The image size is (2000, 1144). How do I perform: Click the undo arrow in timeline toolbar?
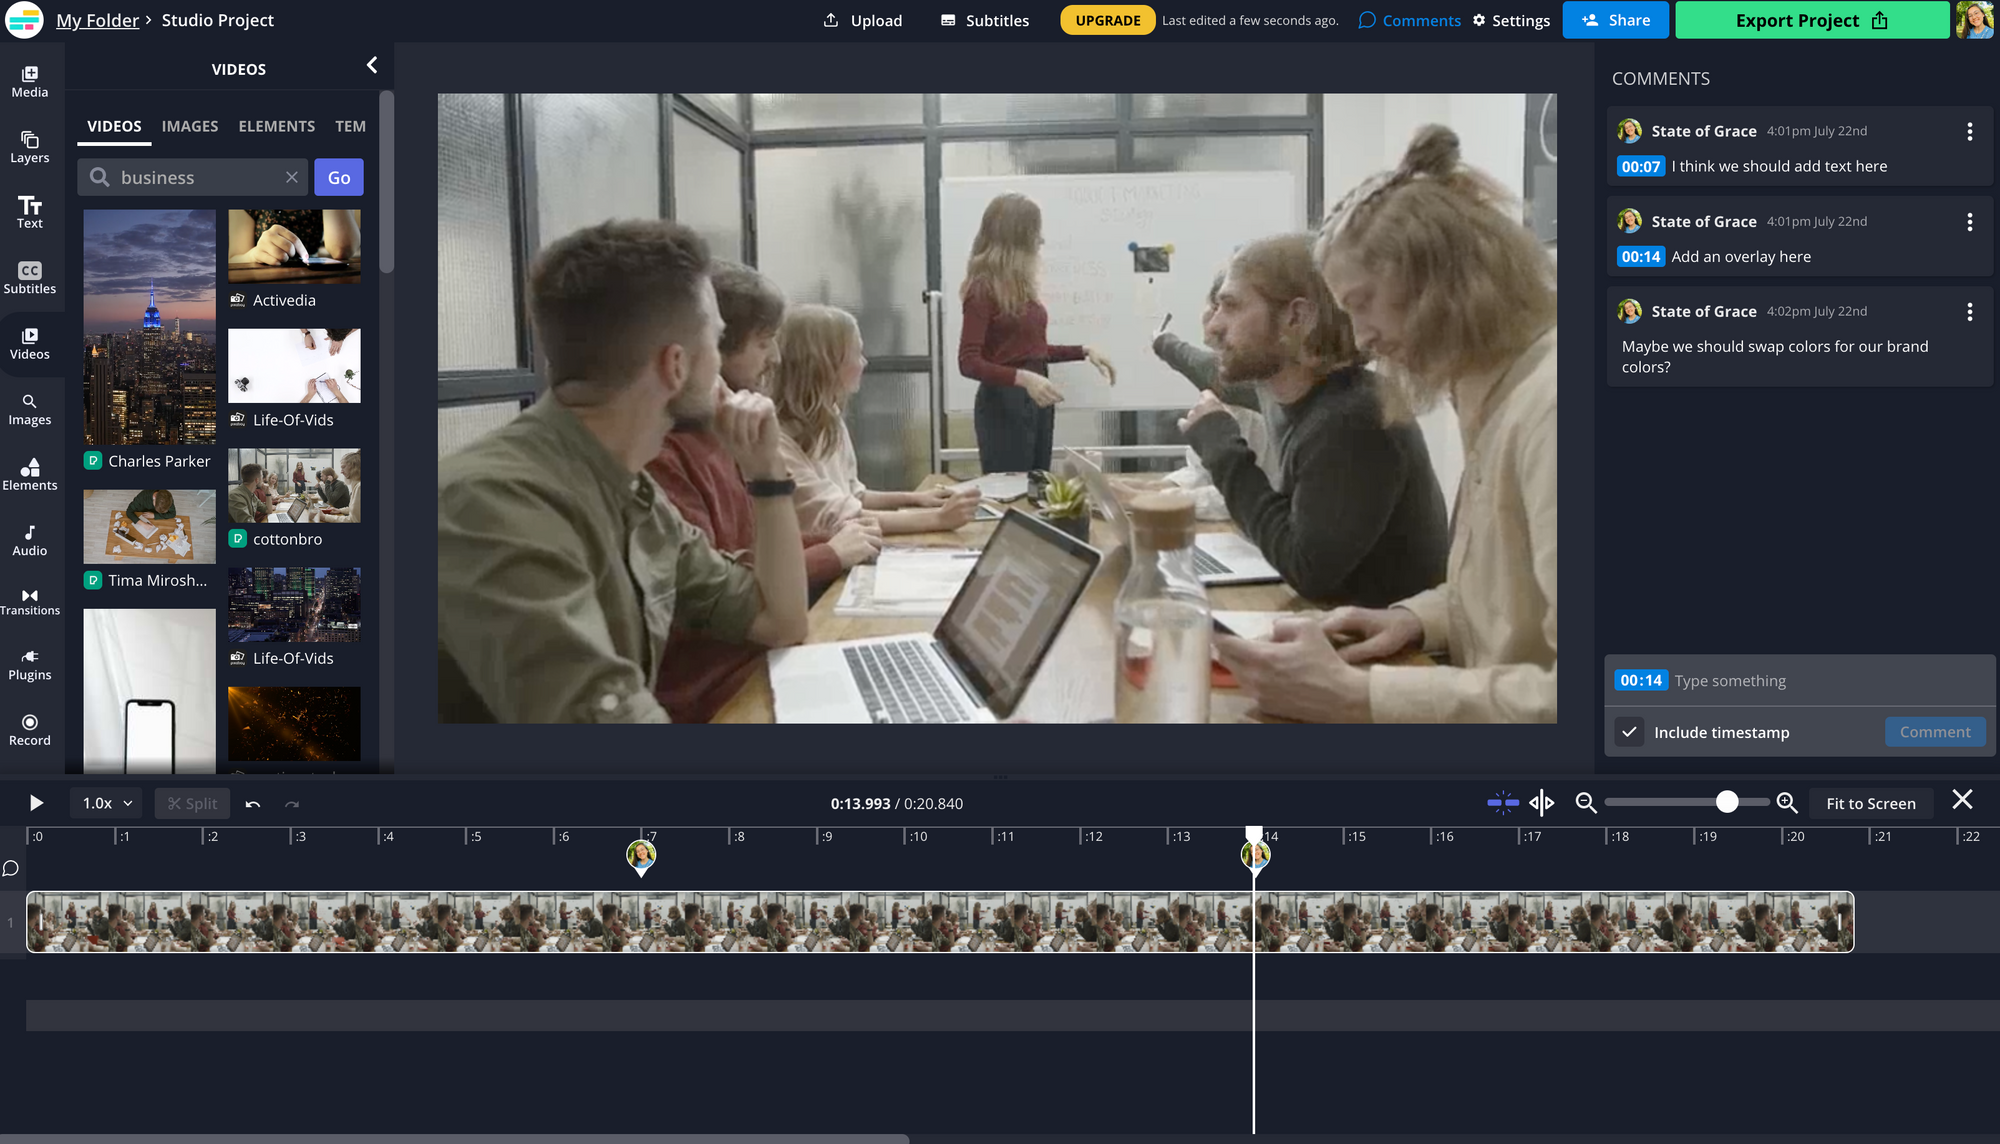pyautogui.click(x=253, y=804)
